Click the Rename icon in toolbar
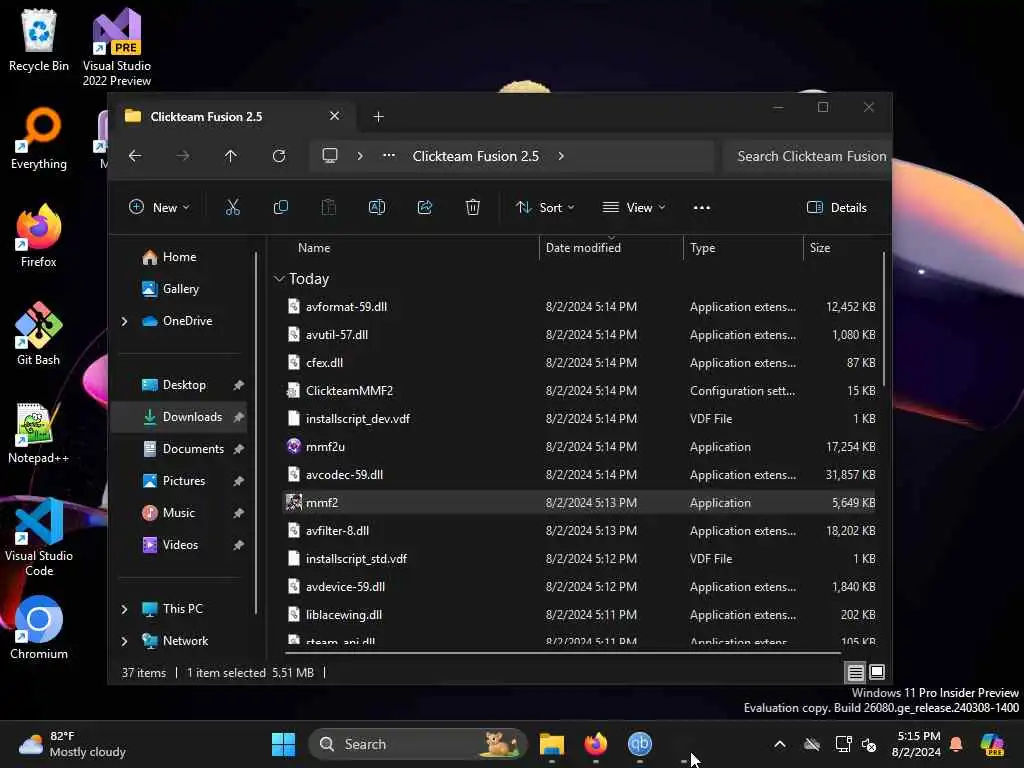The width and height of the screenshot is (1024, 768). (377, 208)
